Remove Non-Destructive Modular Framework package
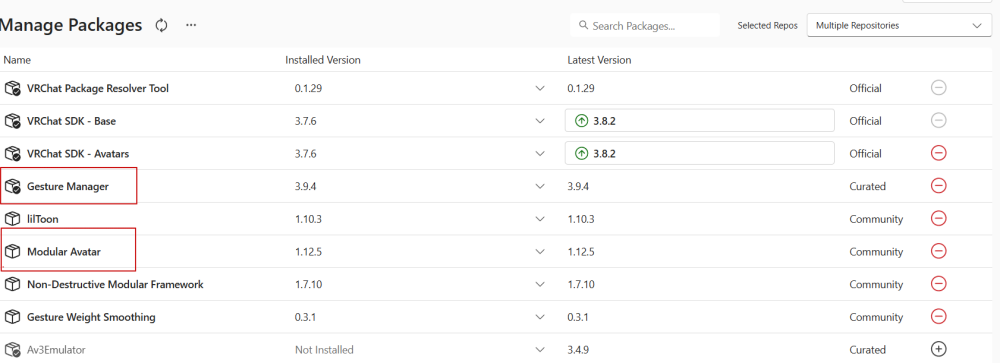The width and height of the screenshot is (1000, 363). (938, 284)
